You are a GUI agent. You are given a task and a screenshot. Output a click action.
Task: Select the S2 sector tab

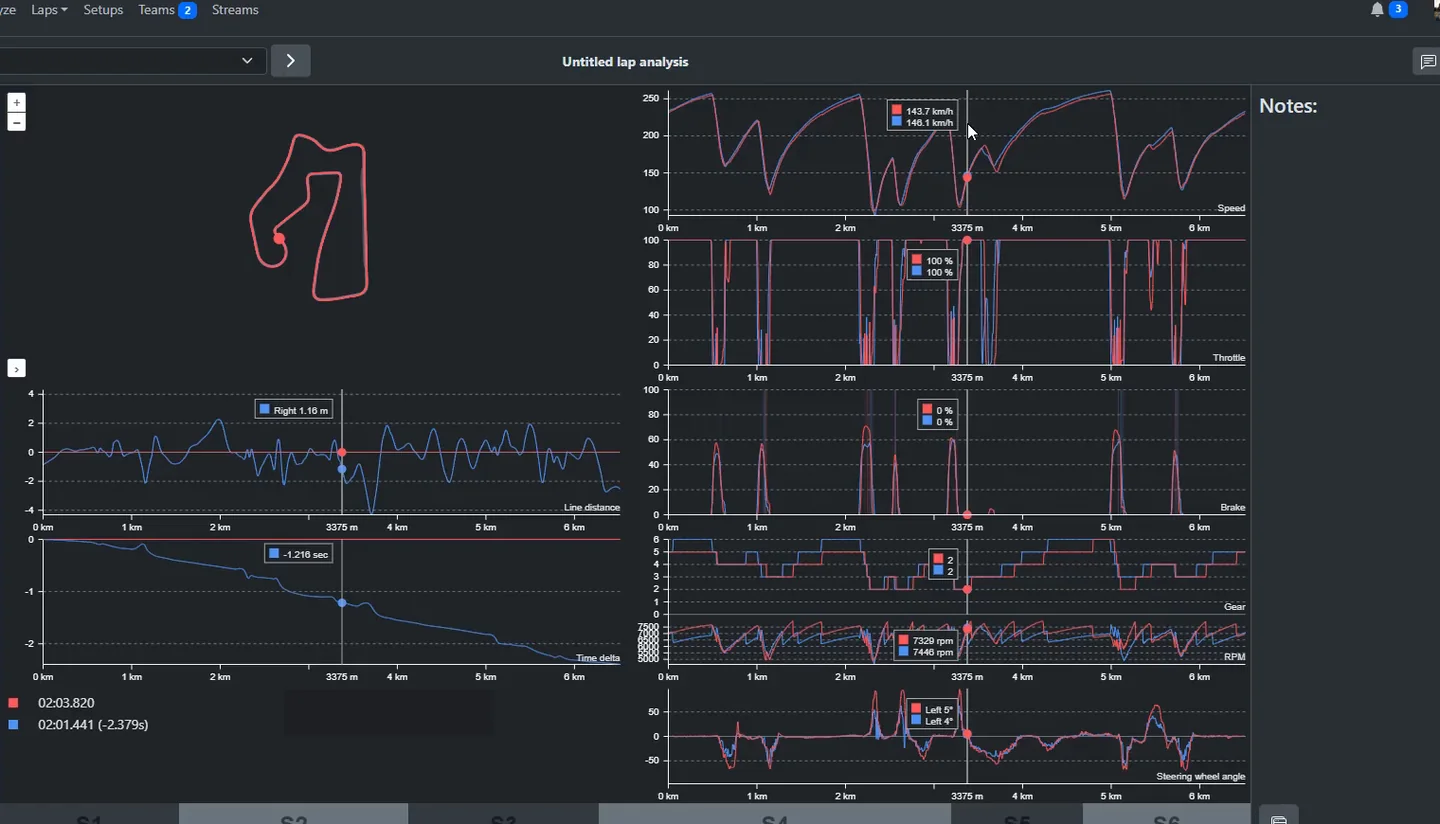click(293, 814)
